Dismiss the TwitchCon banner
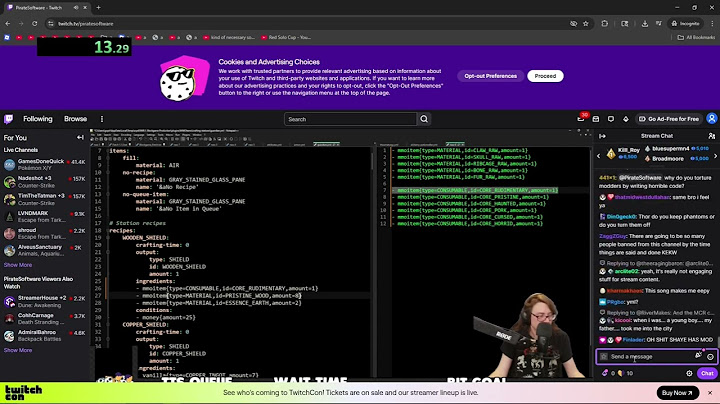The width and height of the screenshot is (720, 404). [710, 393]
